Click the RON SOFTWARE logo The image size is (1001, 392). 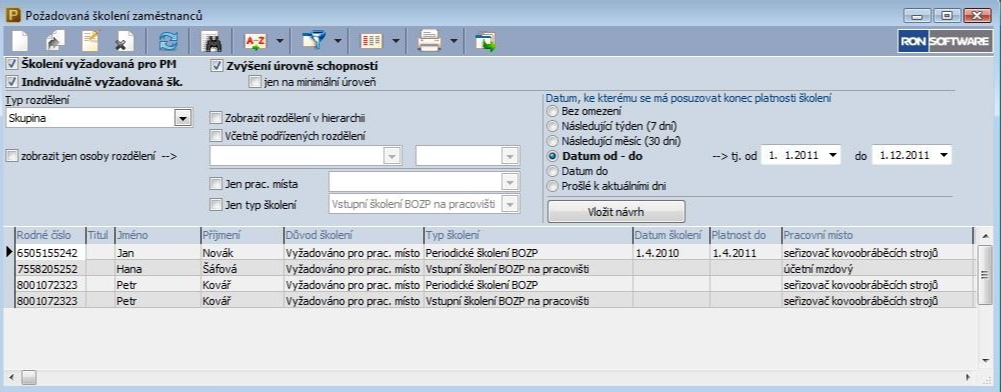pyautogui.click(x=944, y=41)
